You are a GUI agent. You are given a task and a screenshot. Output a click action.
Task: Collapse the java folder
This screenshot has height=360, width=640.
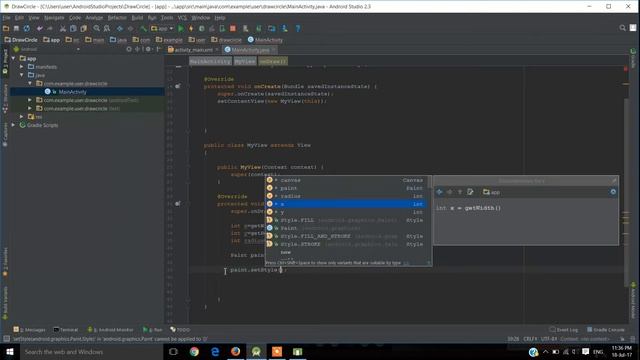pyautogui.click(x=22, y=75)
